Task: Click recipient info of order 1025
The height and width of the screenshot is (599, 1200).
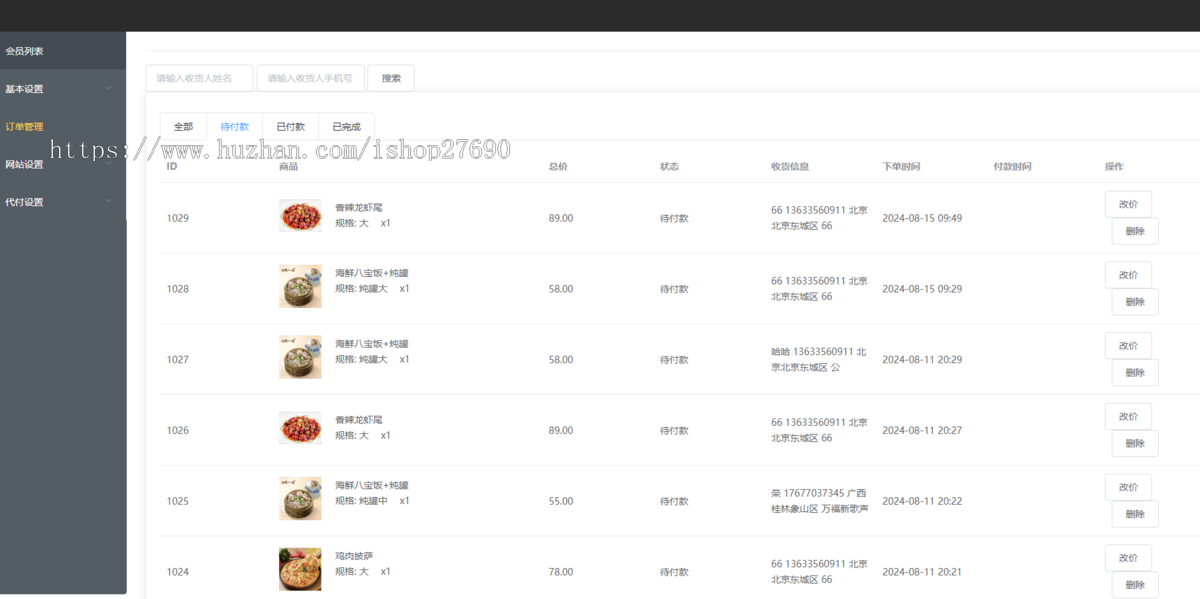Action: 819,501
